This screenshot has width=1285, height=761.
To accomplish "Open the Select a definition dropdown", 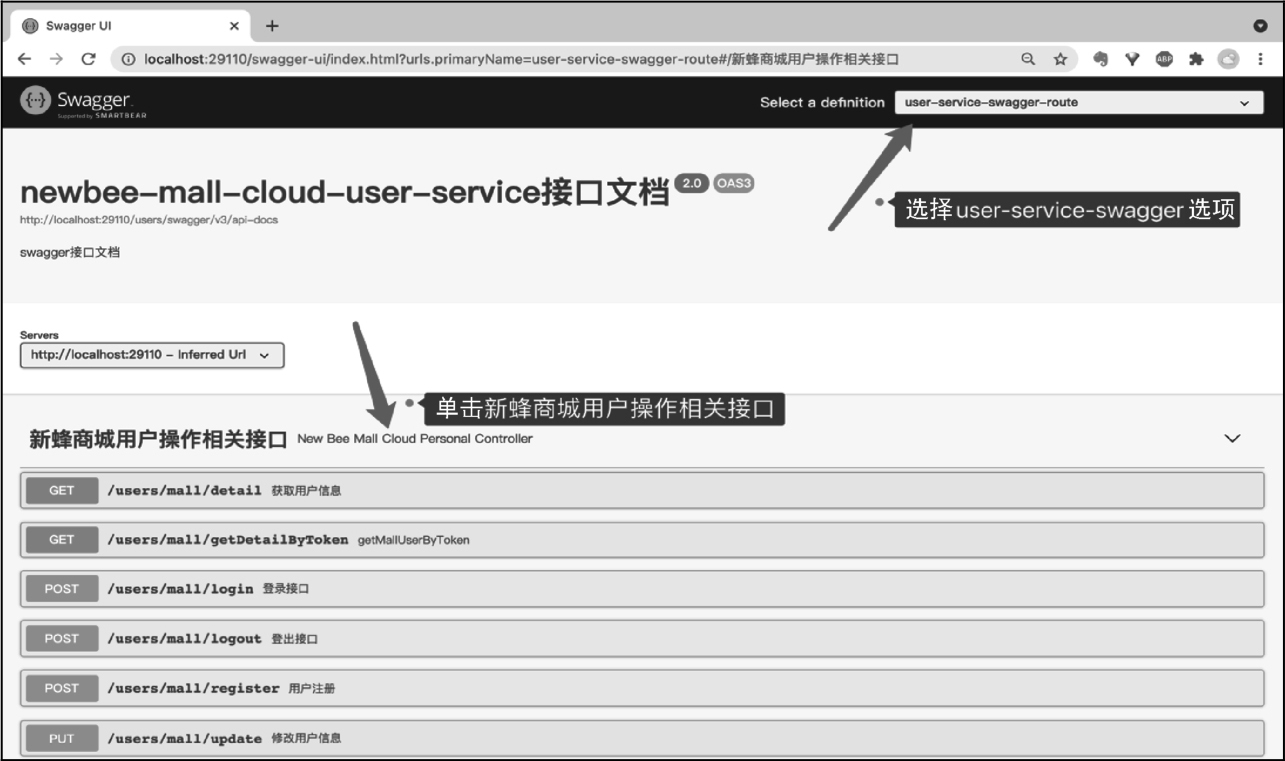I will tap(1079, 102).
